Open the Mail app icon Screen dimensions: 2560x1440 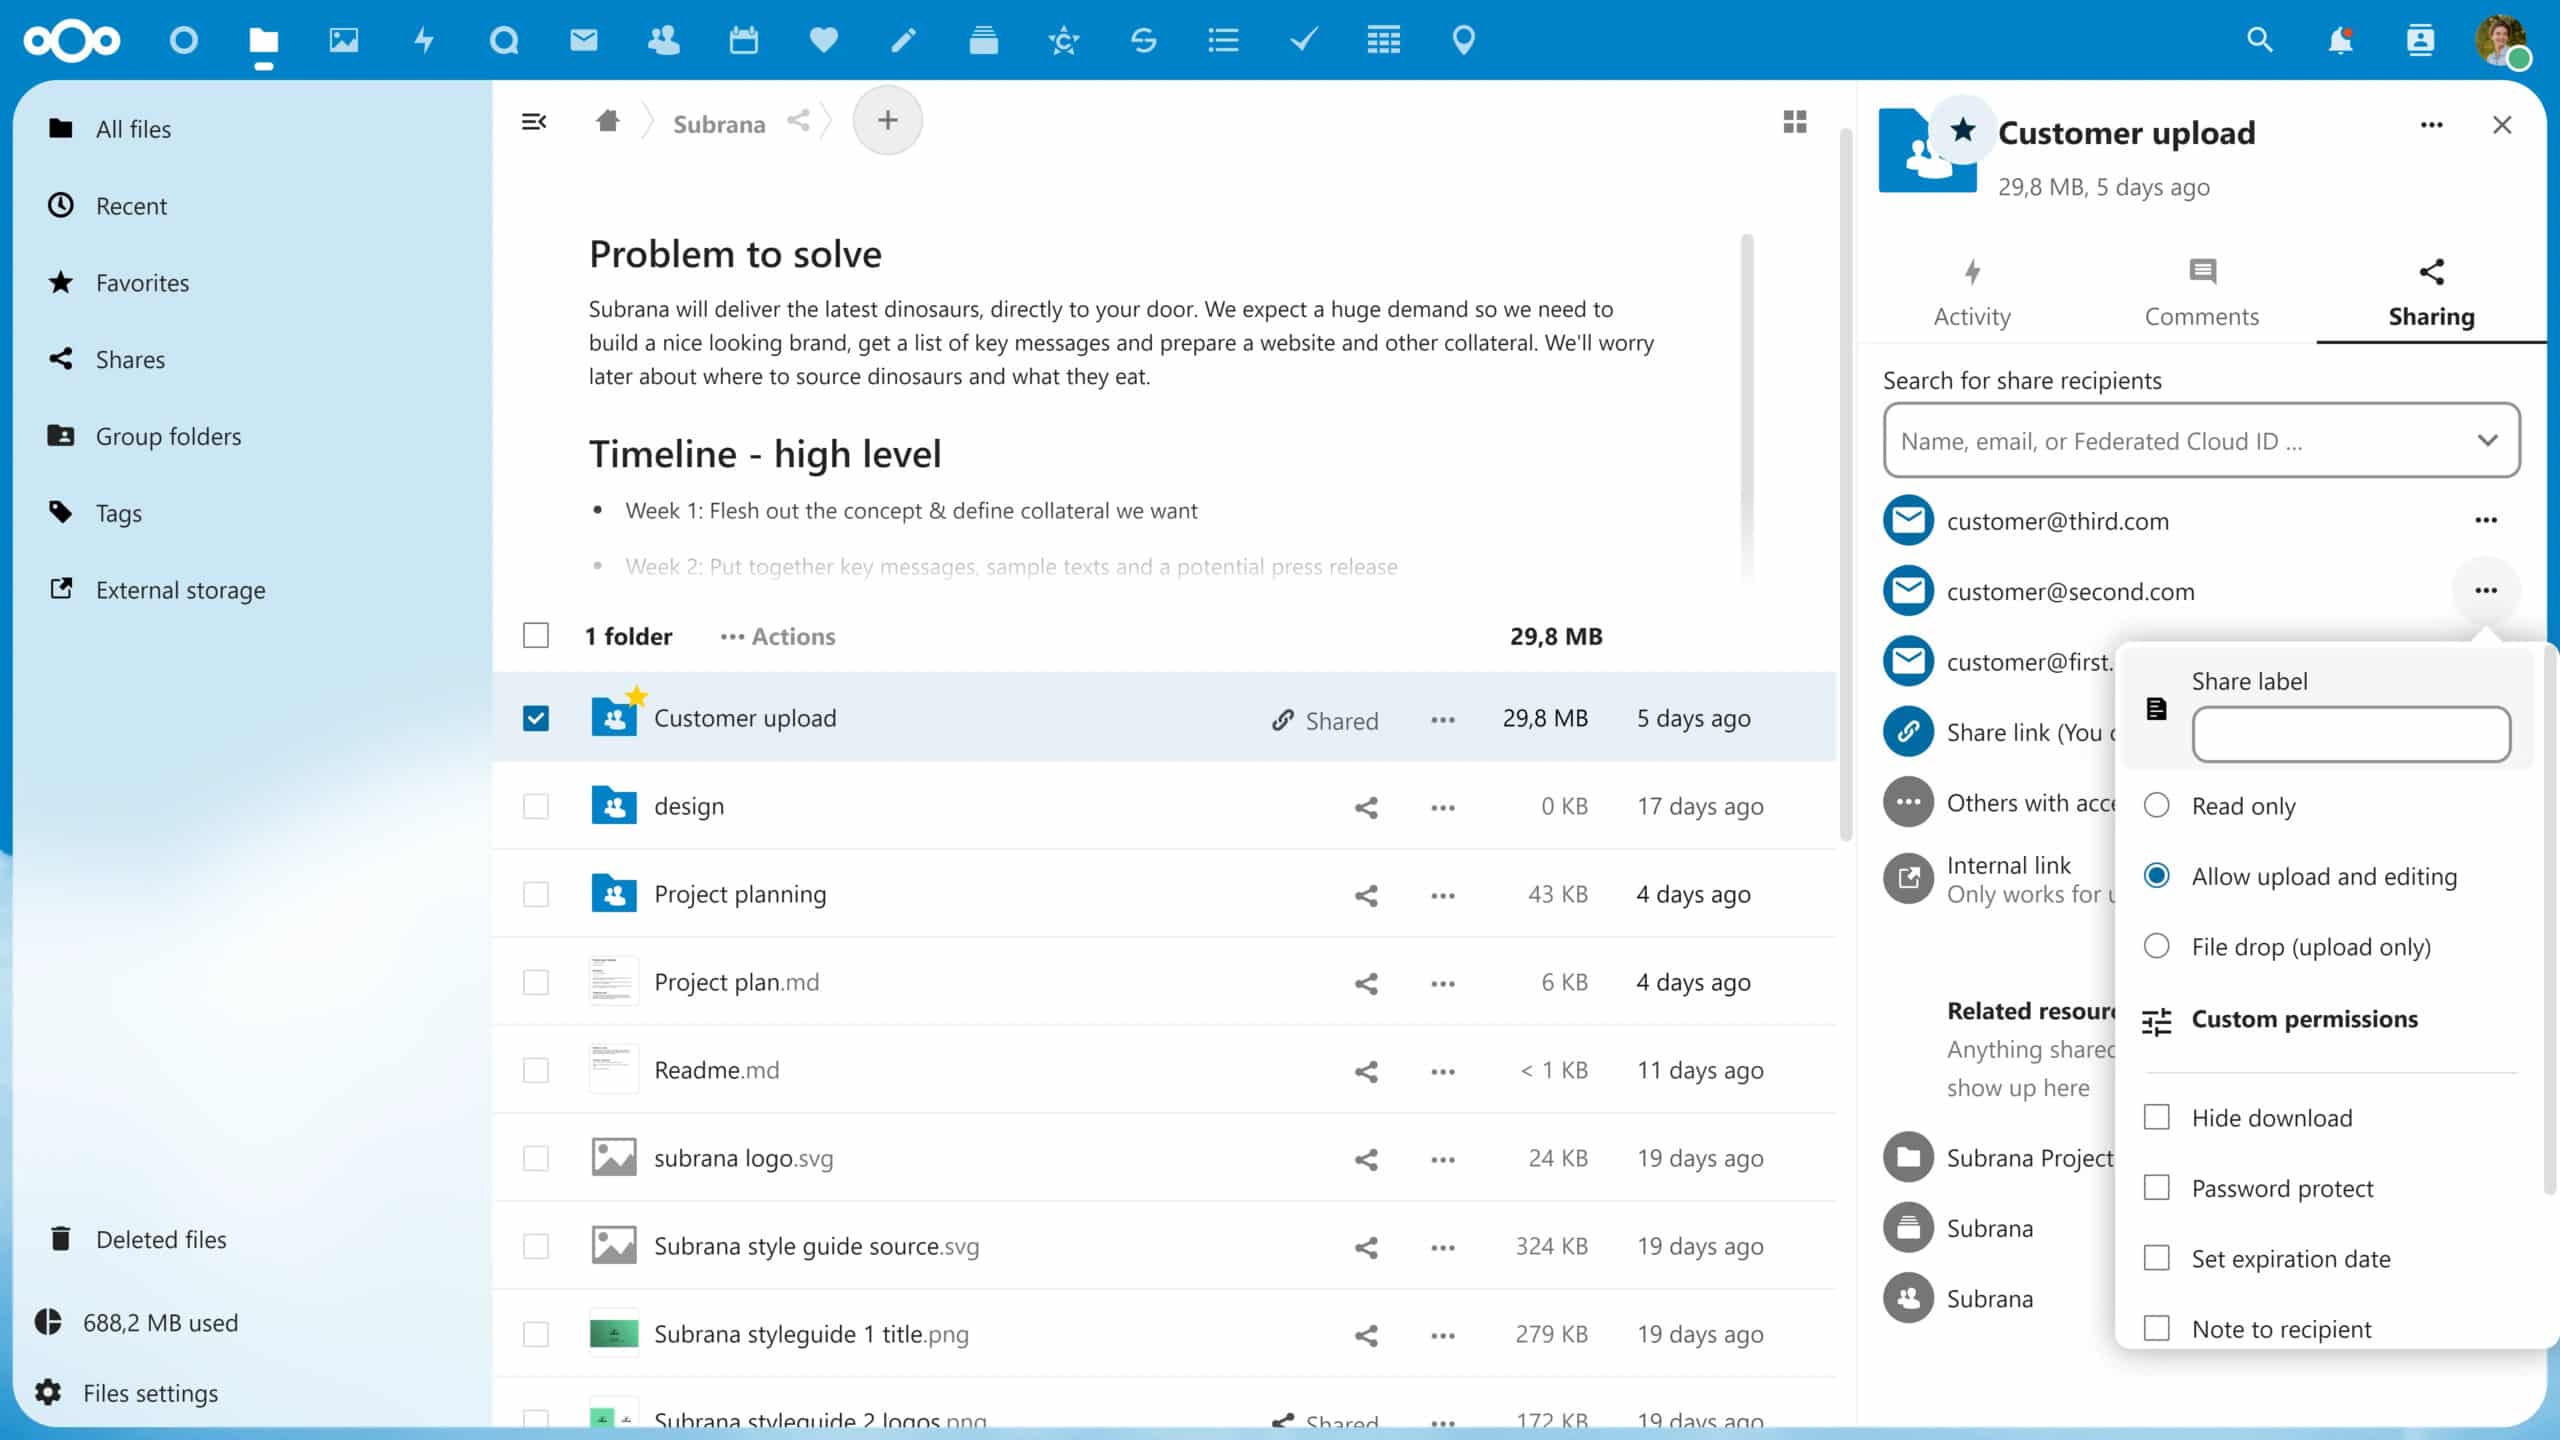pyautogui.click(x=583, y=41)
